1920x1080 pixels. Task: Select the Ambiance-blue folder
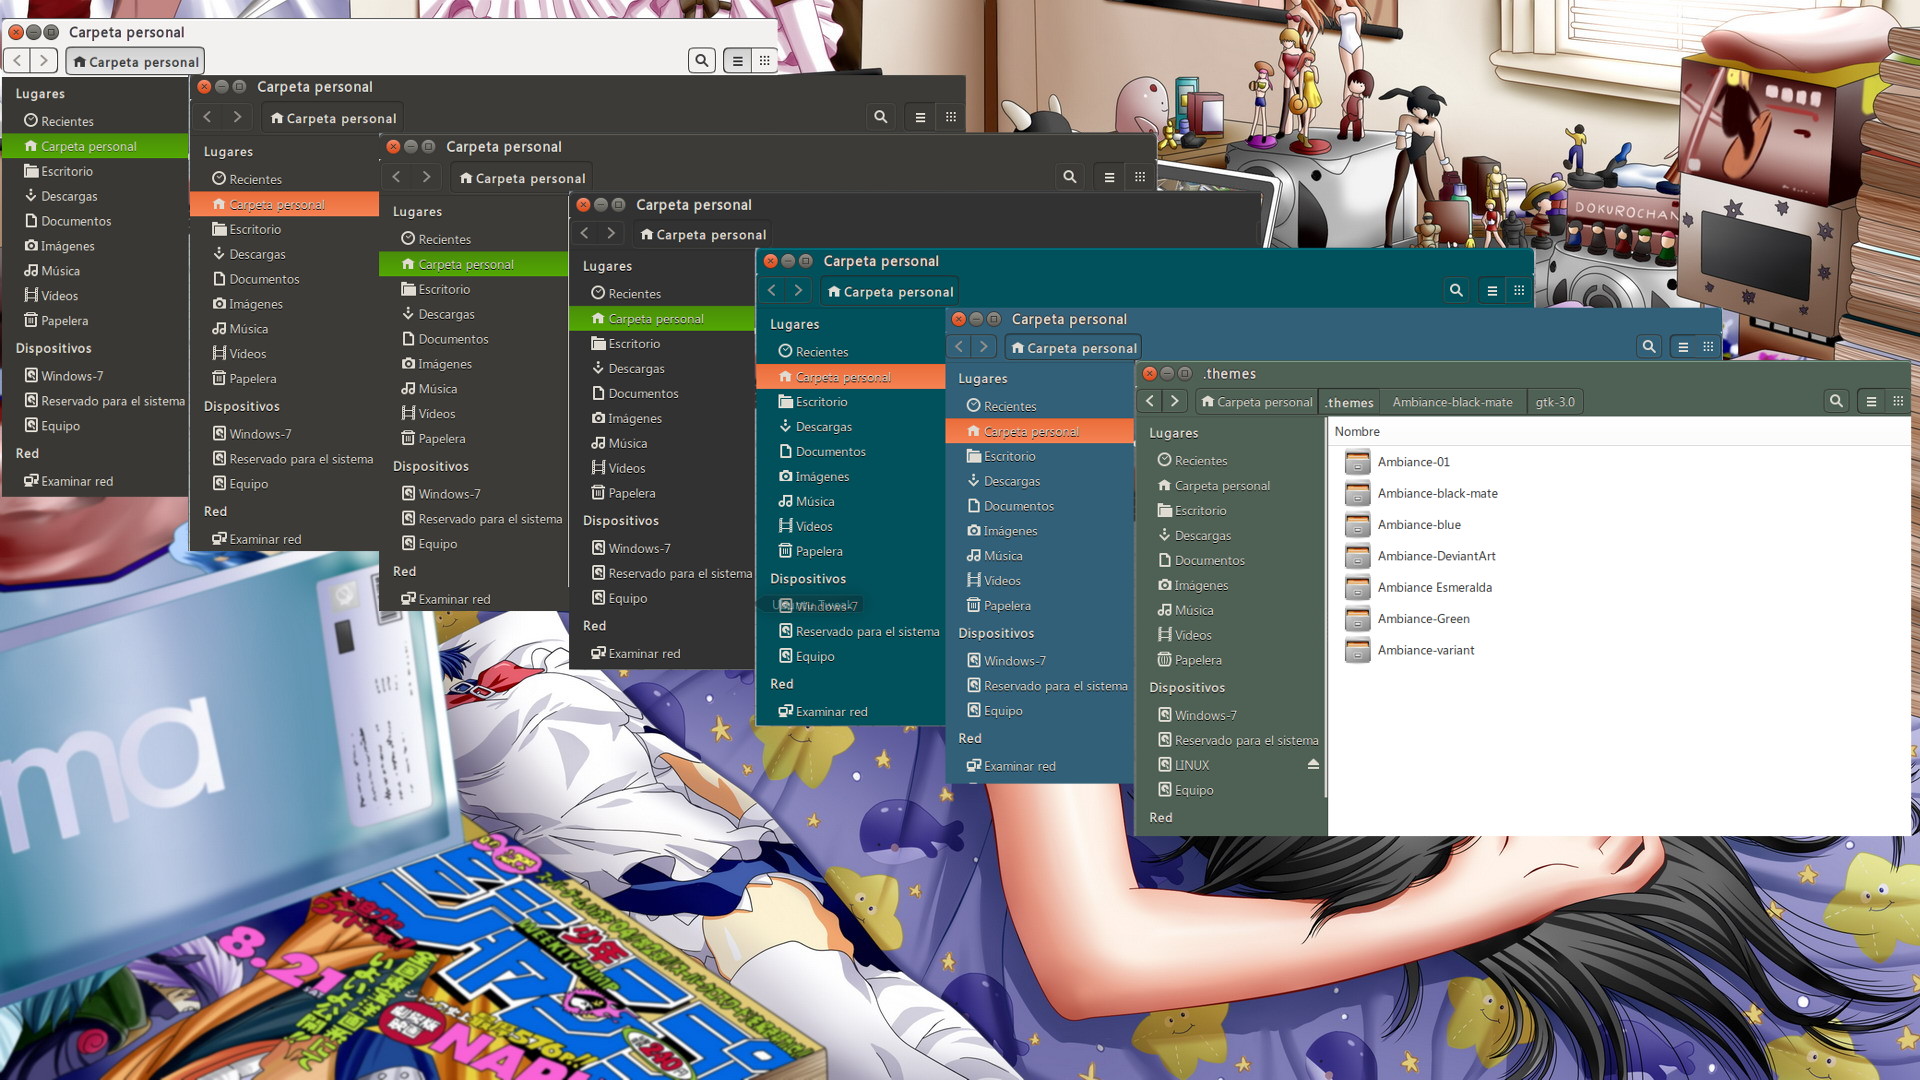(1419, 525)
